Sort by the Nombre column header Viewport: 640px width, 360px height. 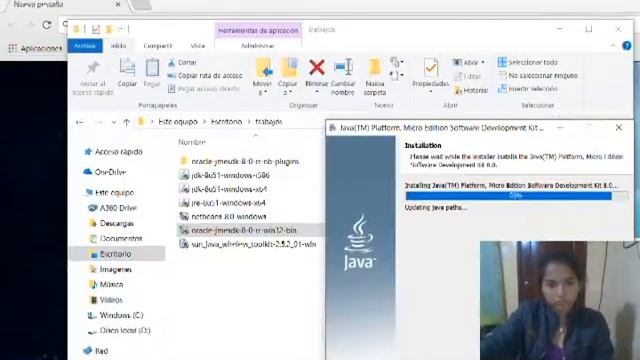tap(191, 142)
